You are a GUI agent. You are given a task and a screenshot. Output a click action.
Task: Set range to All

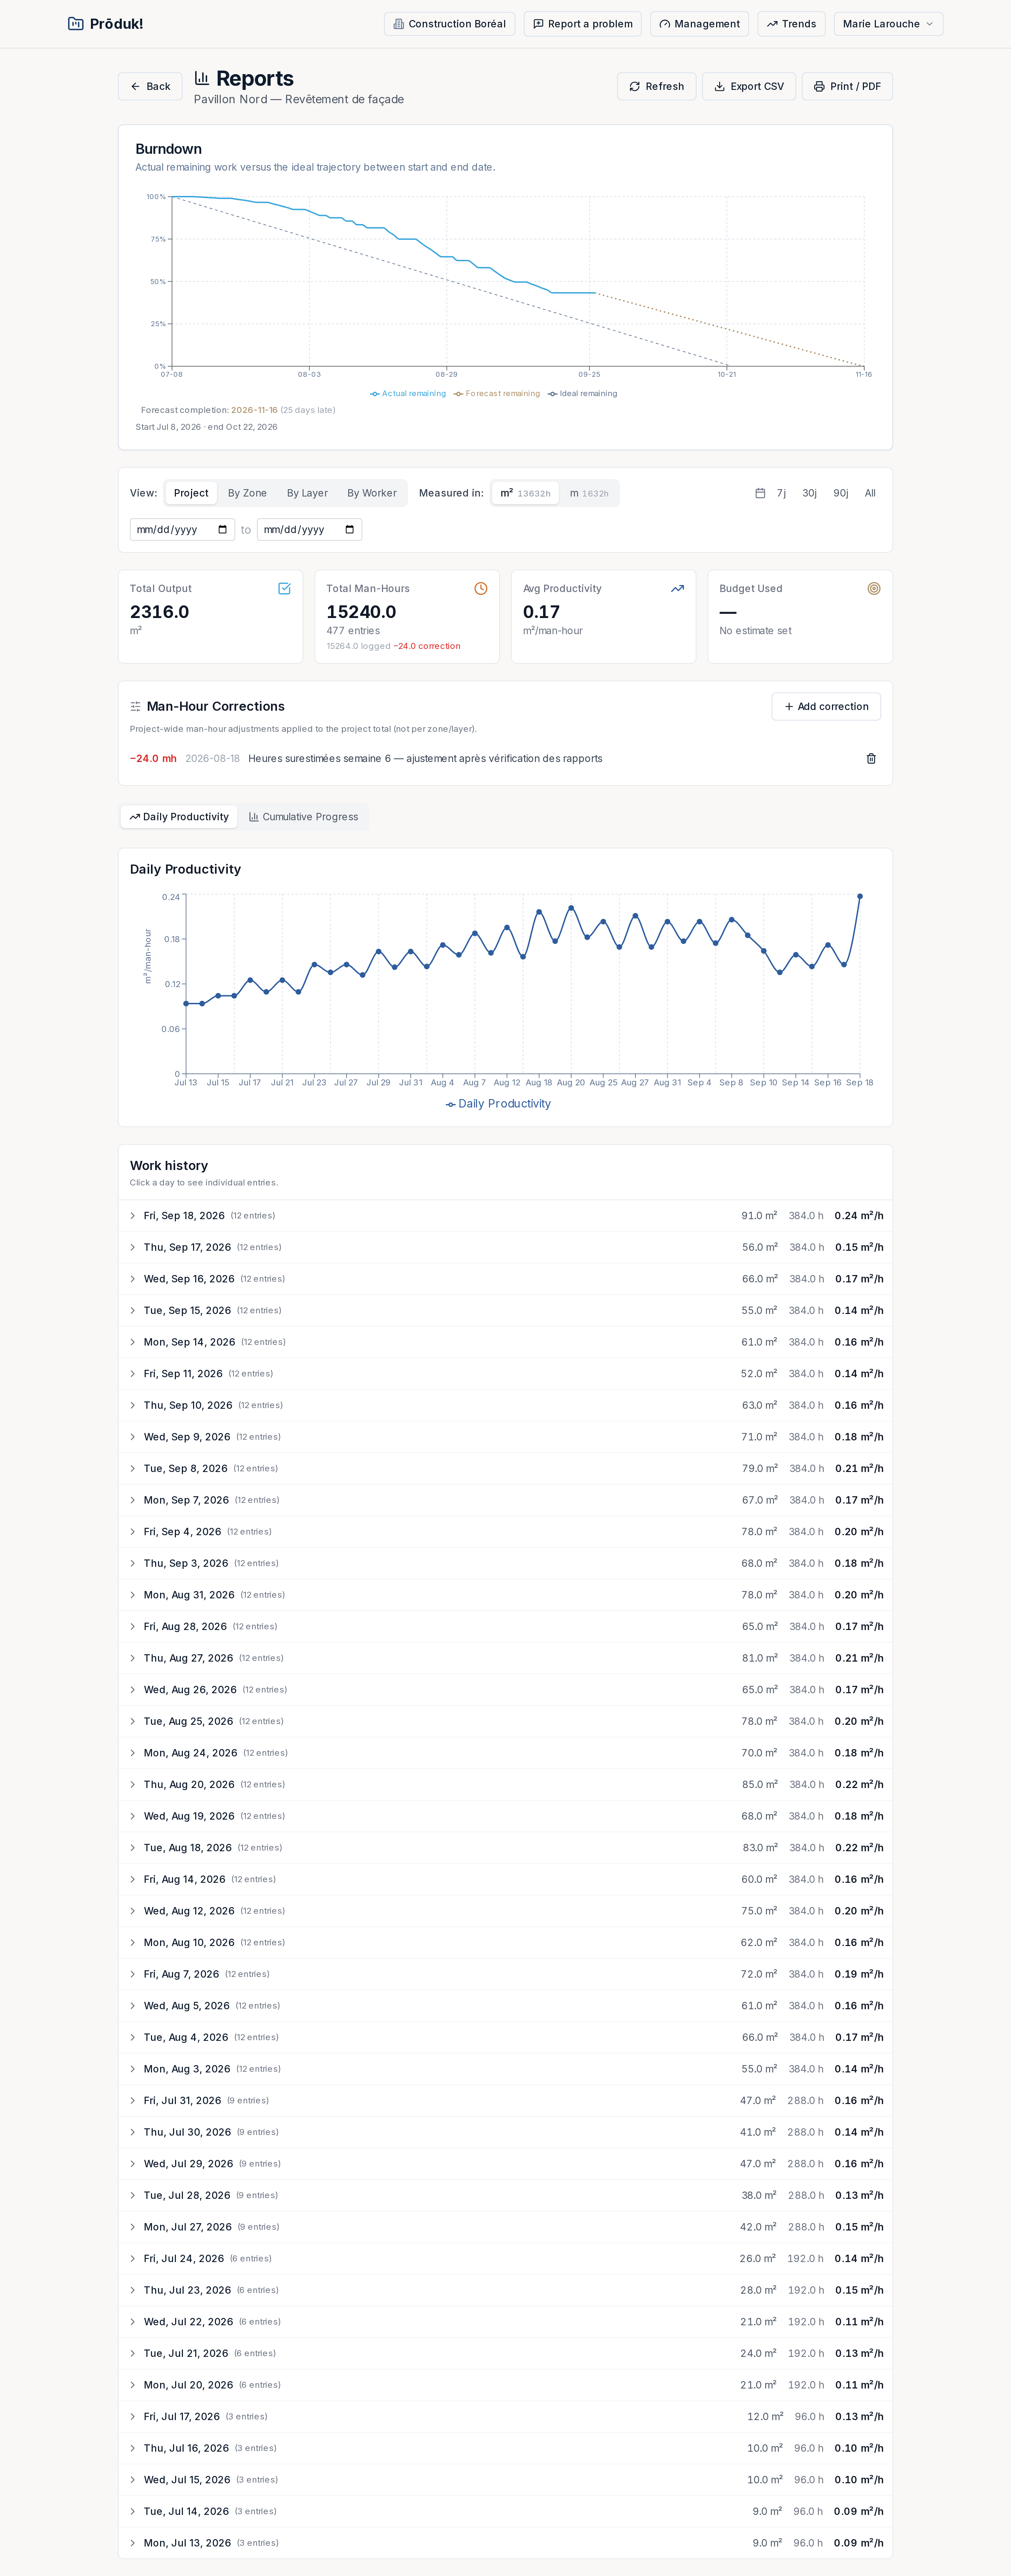coord(870,493)
